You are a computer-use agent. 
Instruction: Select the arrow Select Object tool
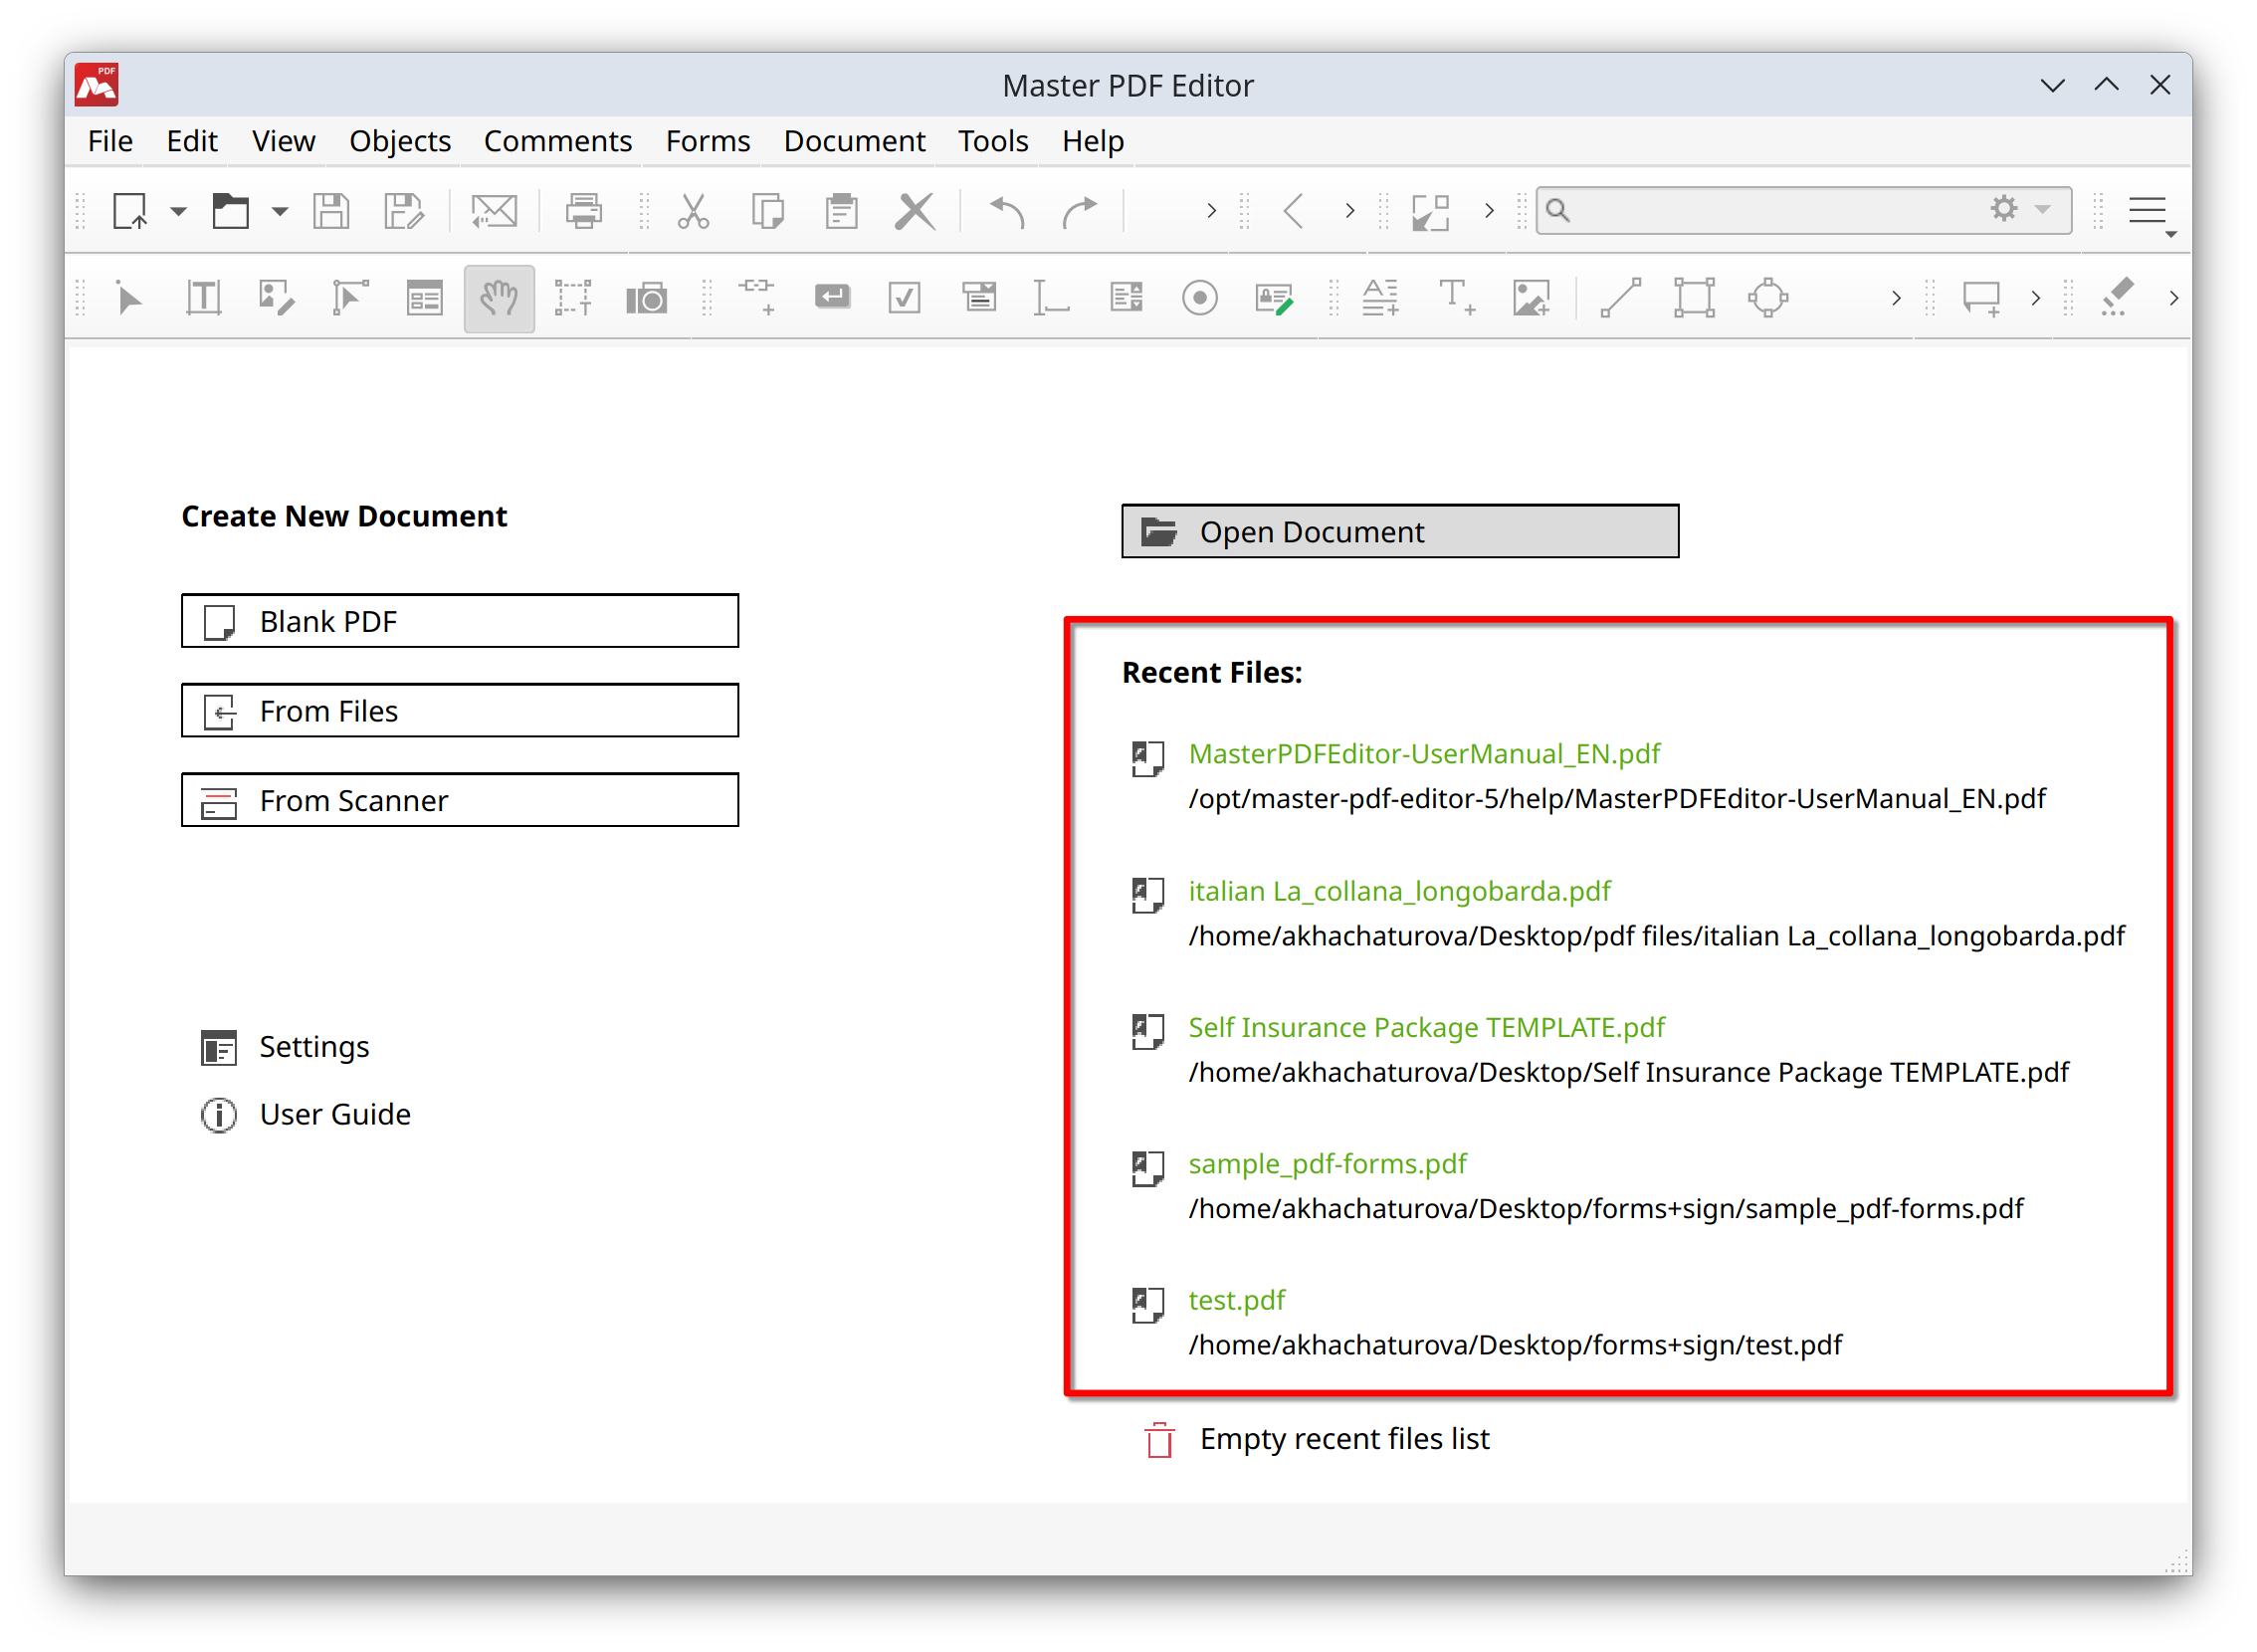click(x=129, y=298)
